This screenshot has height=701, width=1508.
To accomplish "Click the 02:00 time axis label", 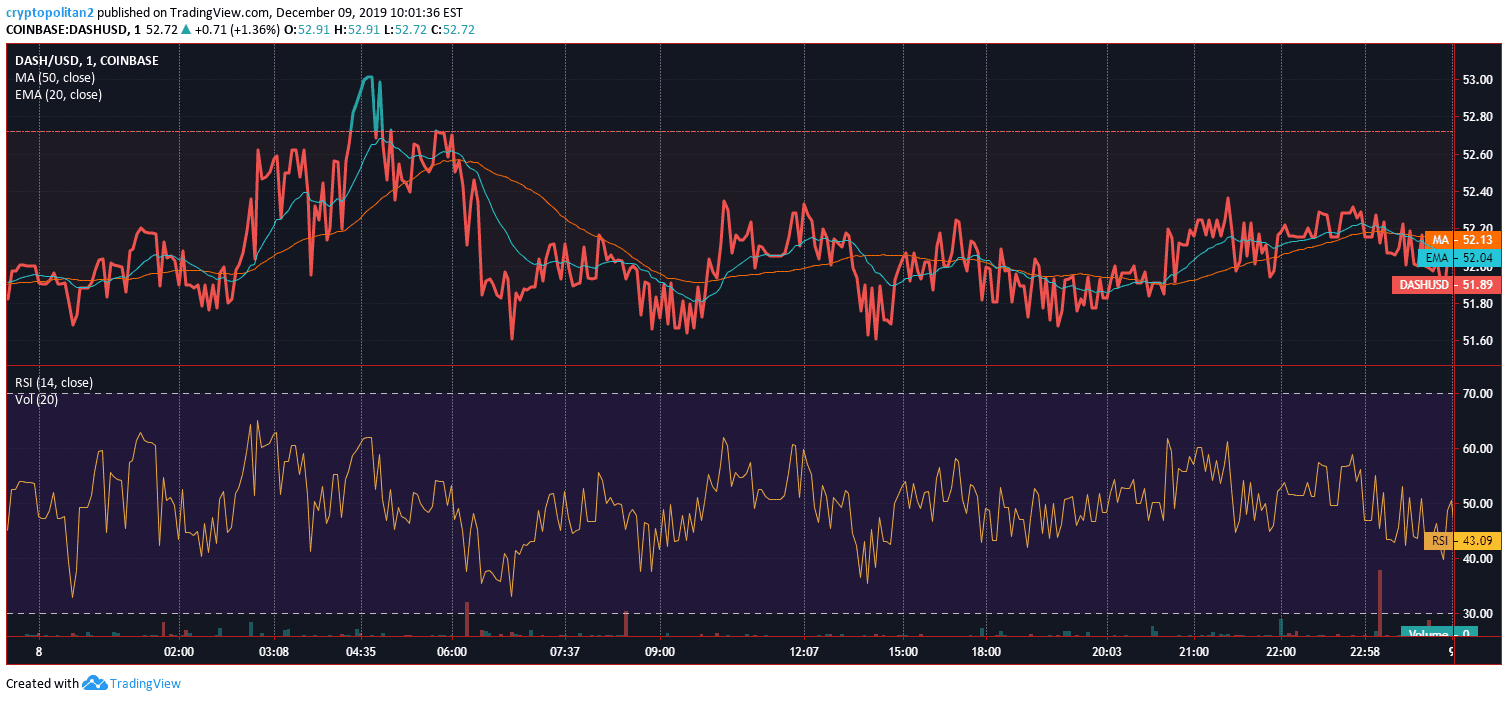I will pyautogui.click(x=179, y=652).
